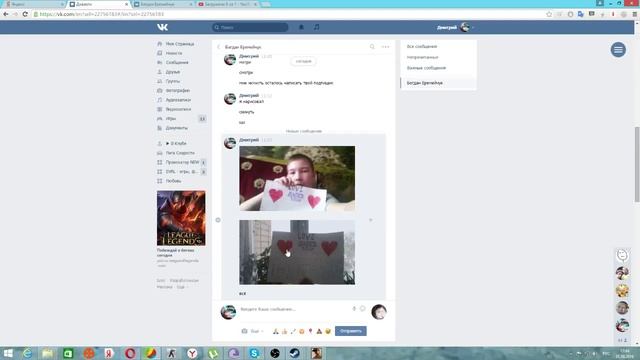The width and height of the screenshot is (640, 360).
Task: Expand the Ещё attachments dropdown
Action: tap(257, 331)
